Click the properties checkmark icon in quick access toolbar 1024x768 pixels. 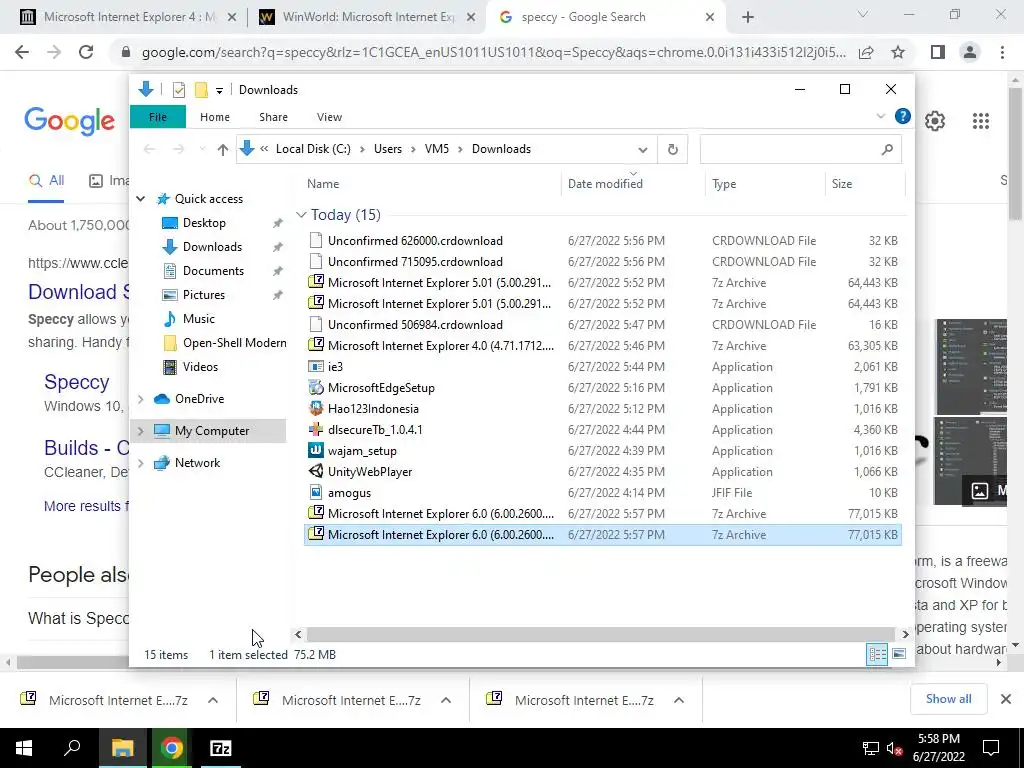(178, 90)
